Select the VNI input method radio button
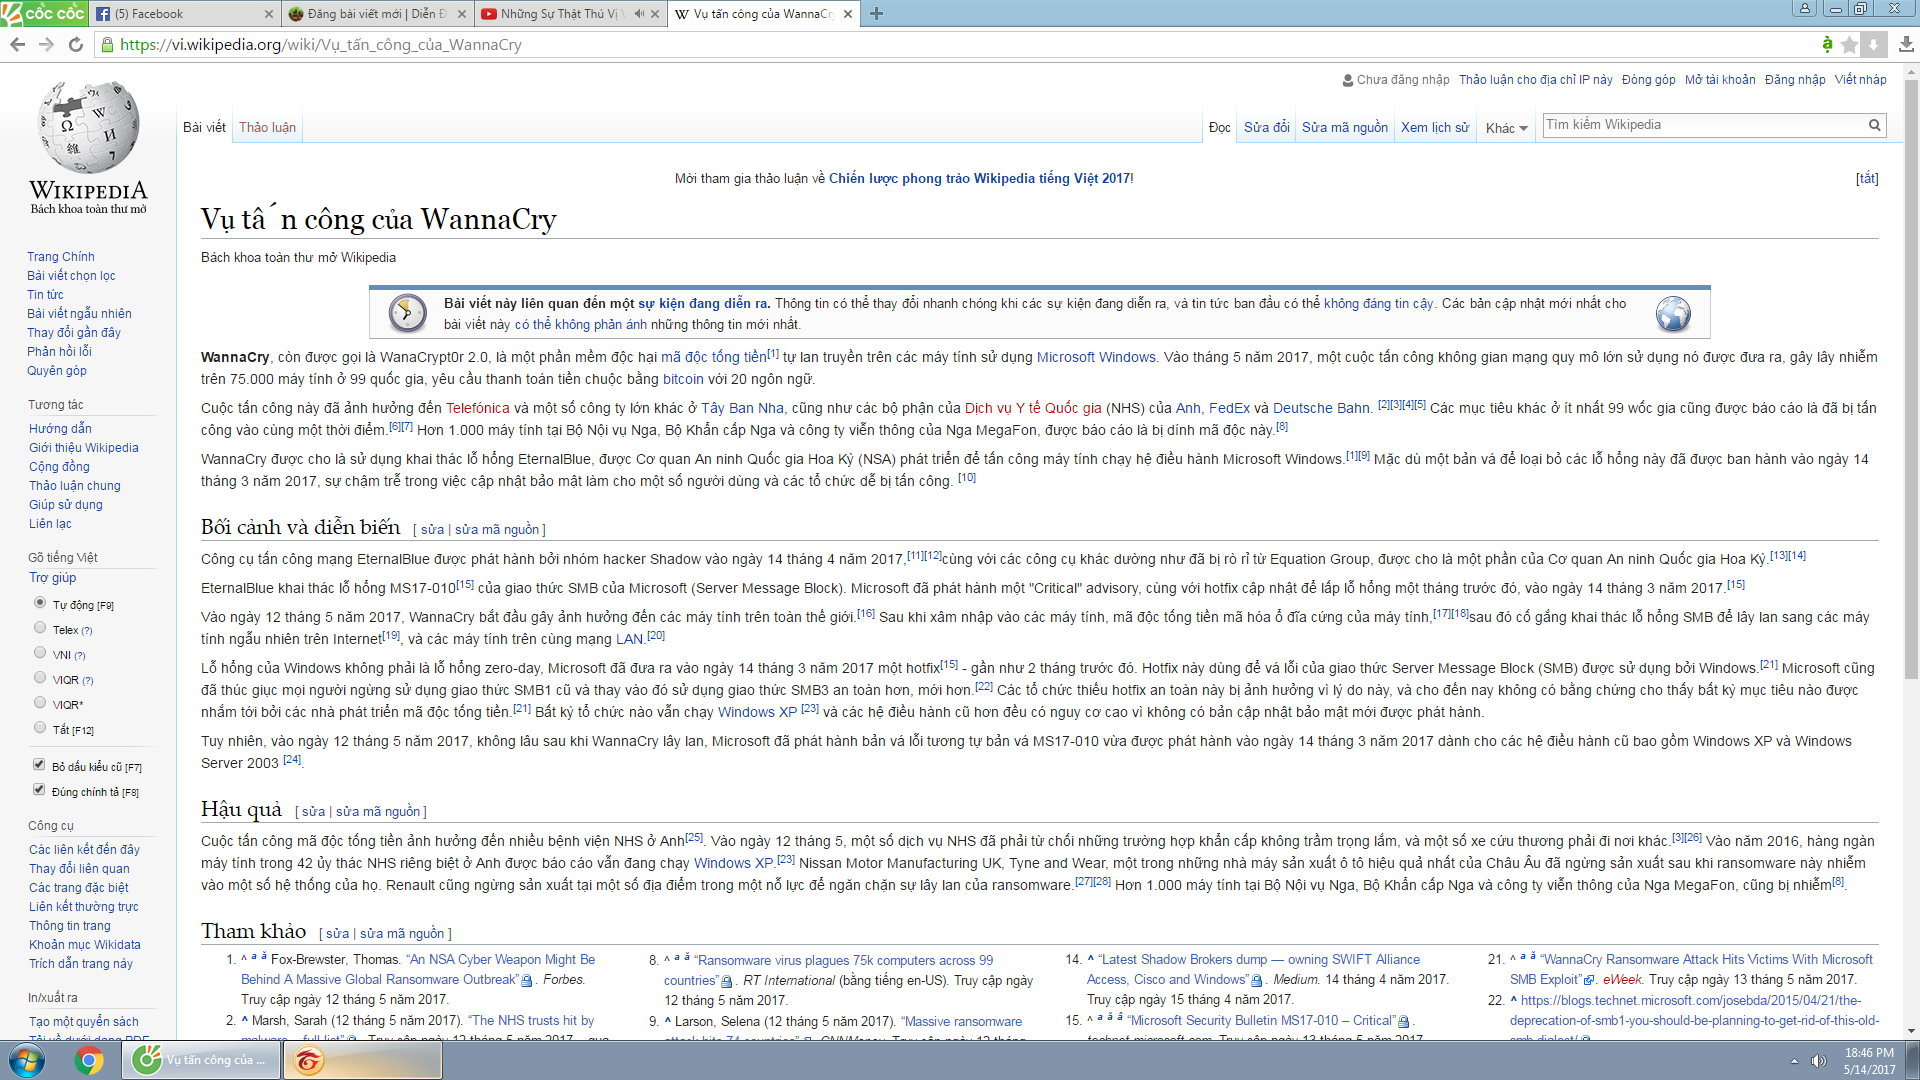 click(40, 653)
